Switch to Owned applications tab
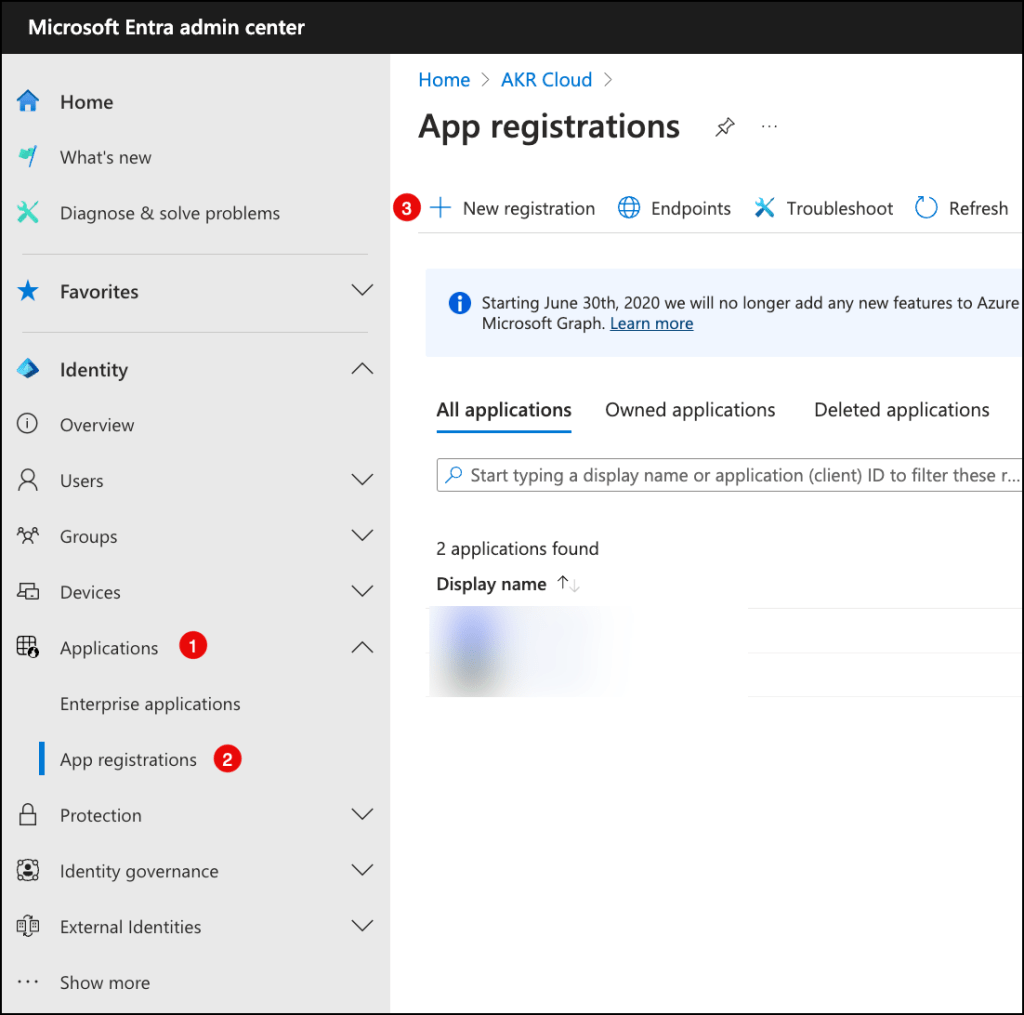The width and height of the screenshot is (1024, 1015). [690, 410]
